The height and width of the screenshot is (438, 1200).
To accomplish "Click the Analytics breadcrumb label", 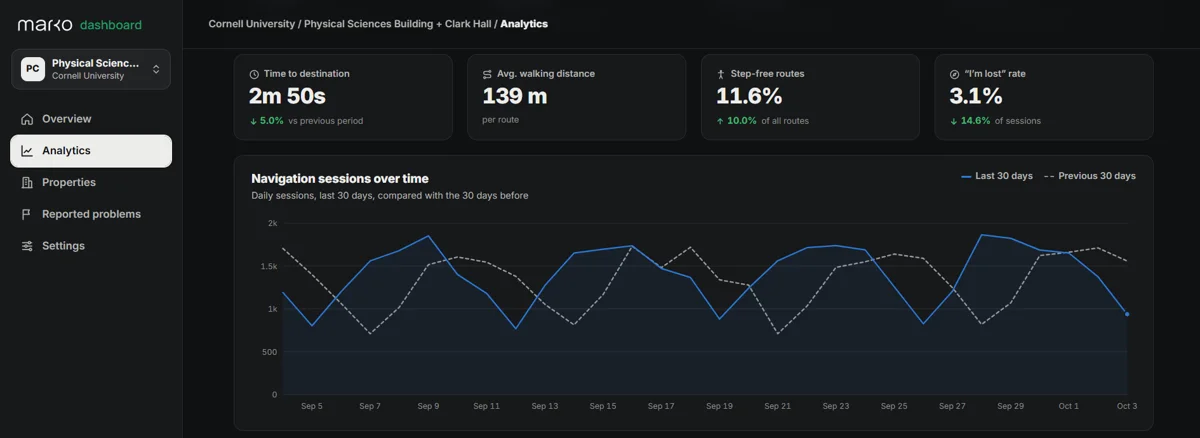I will coord(524,23).
